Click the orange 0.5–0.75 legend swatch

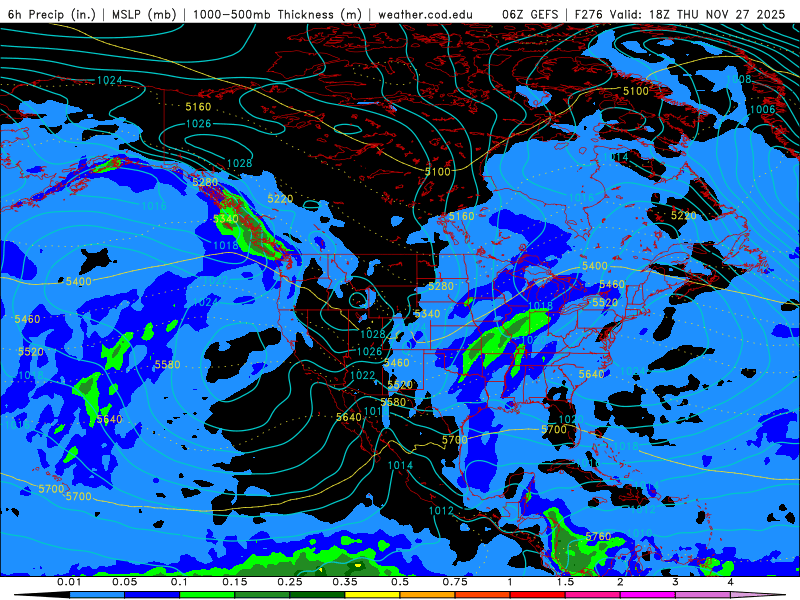pyautogui.click(x=428, y=595)
